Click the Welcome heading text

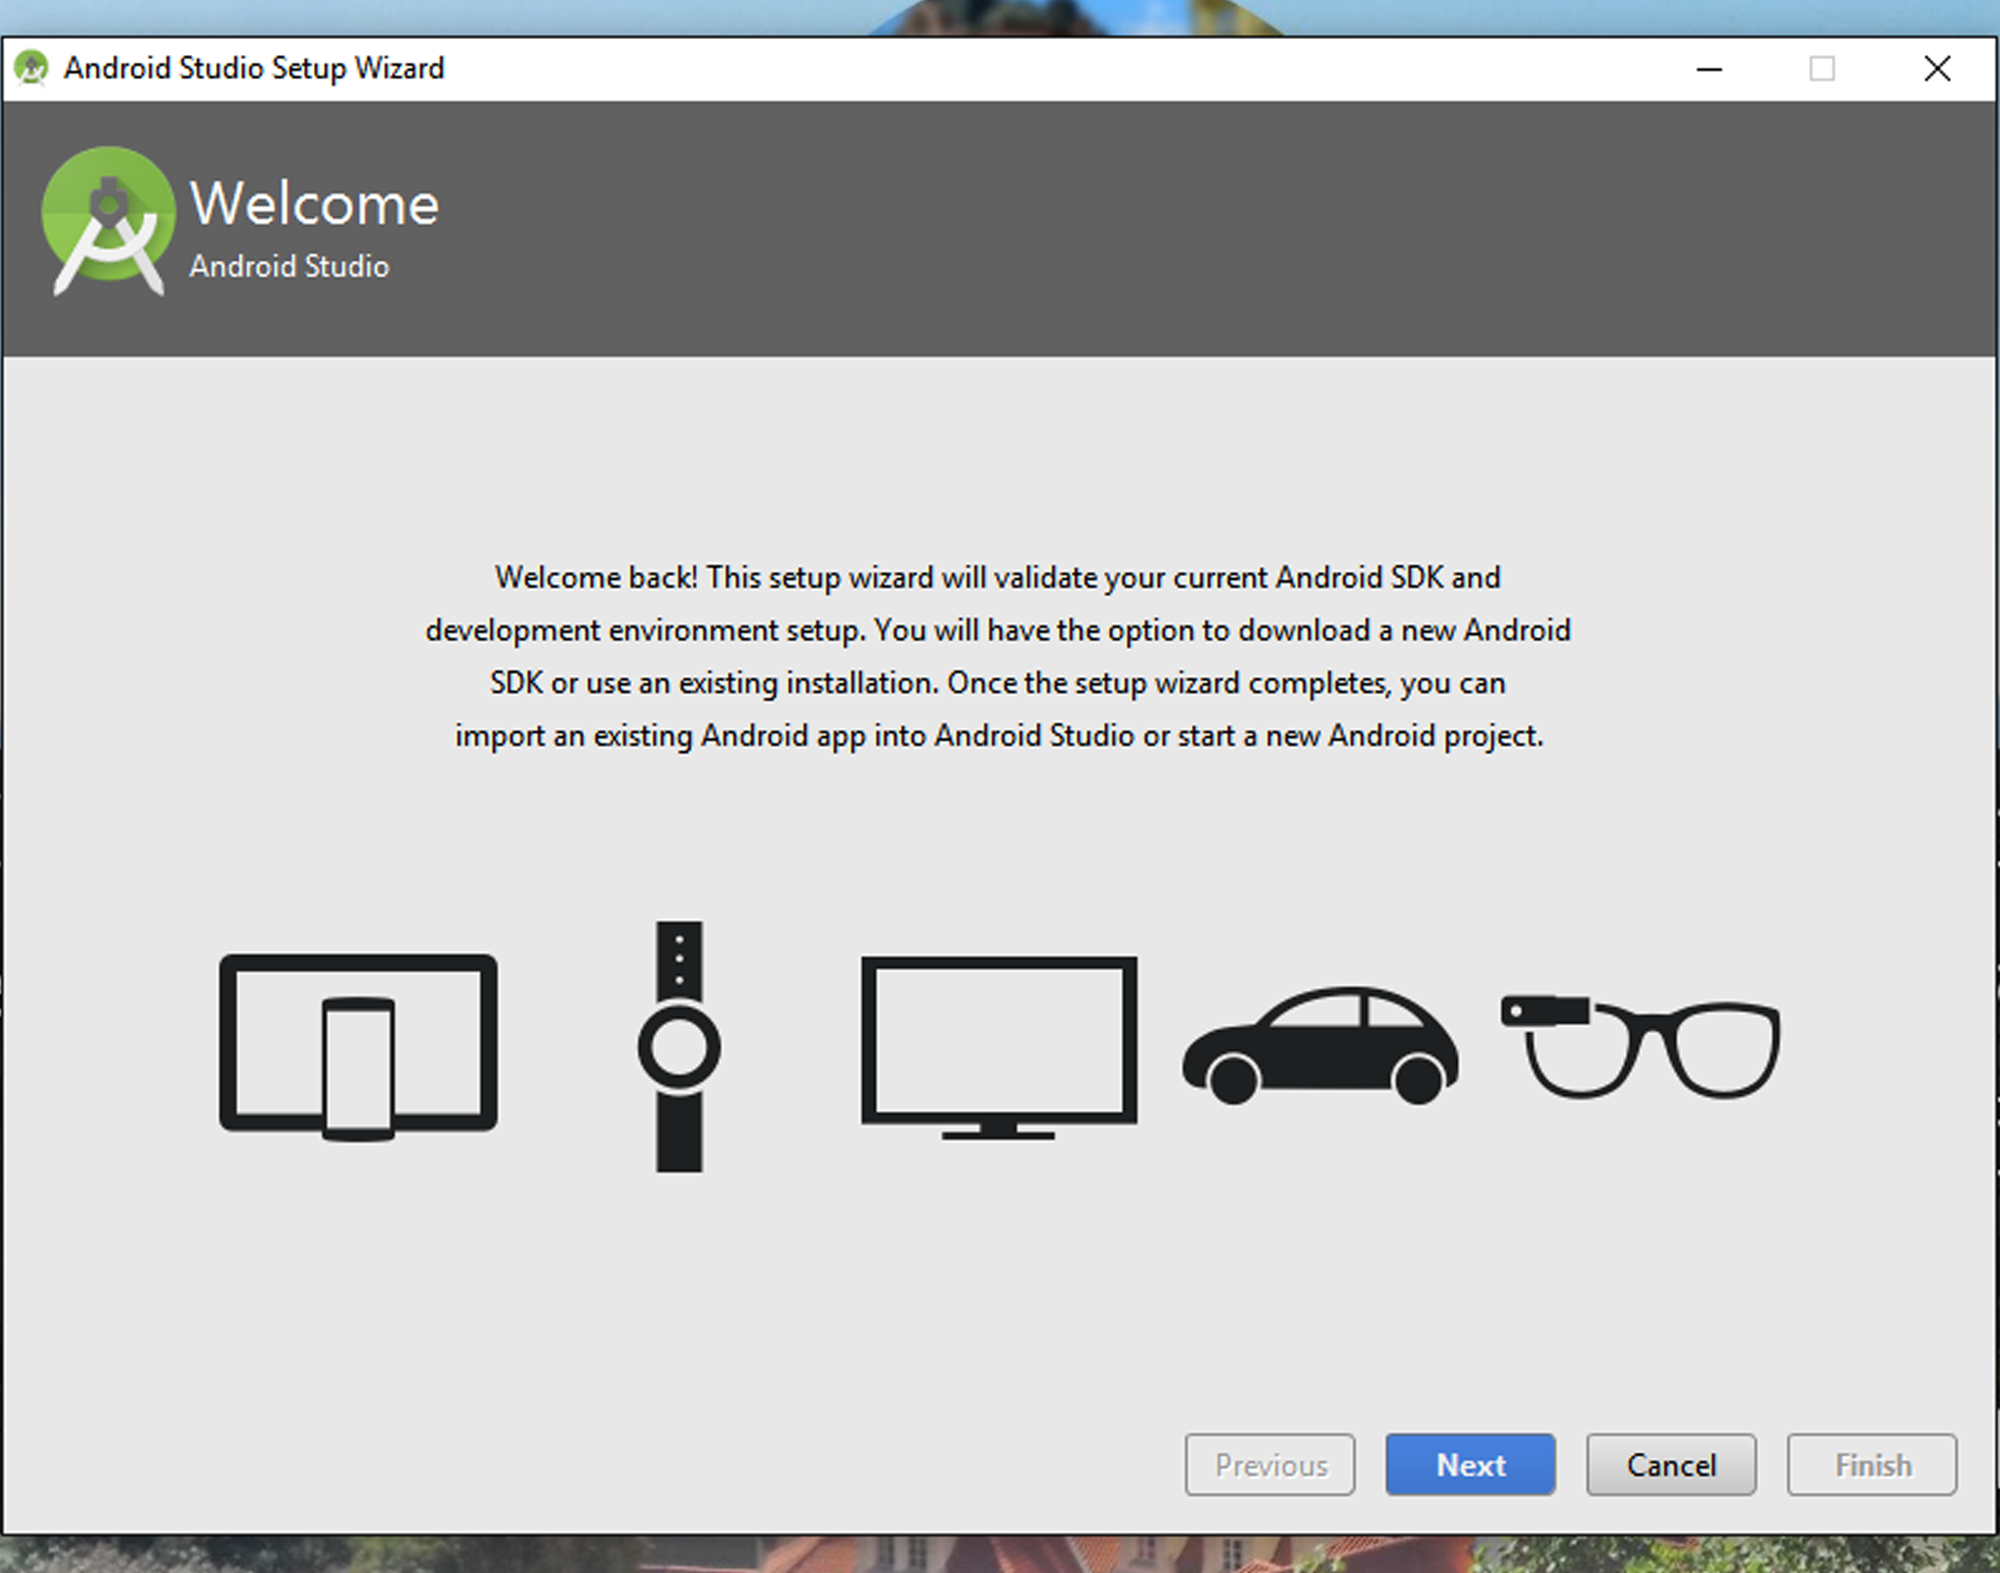pos(315,204)
